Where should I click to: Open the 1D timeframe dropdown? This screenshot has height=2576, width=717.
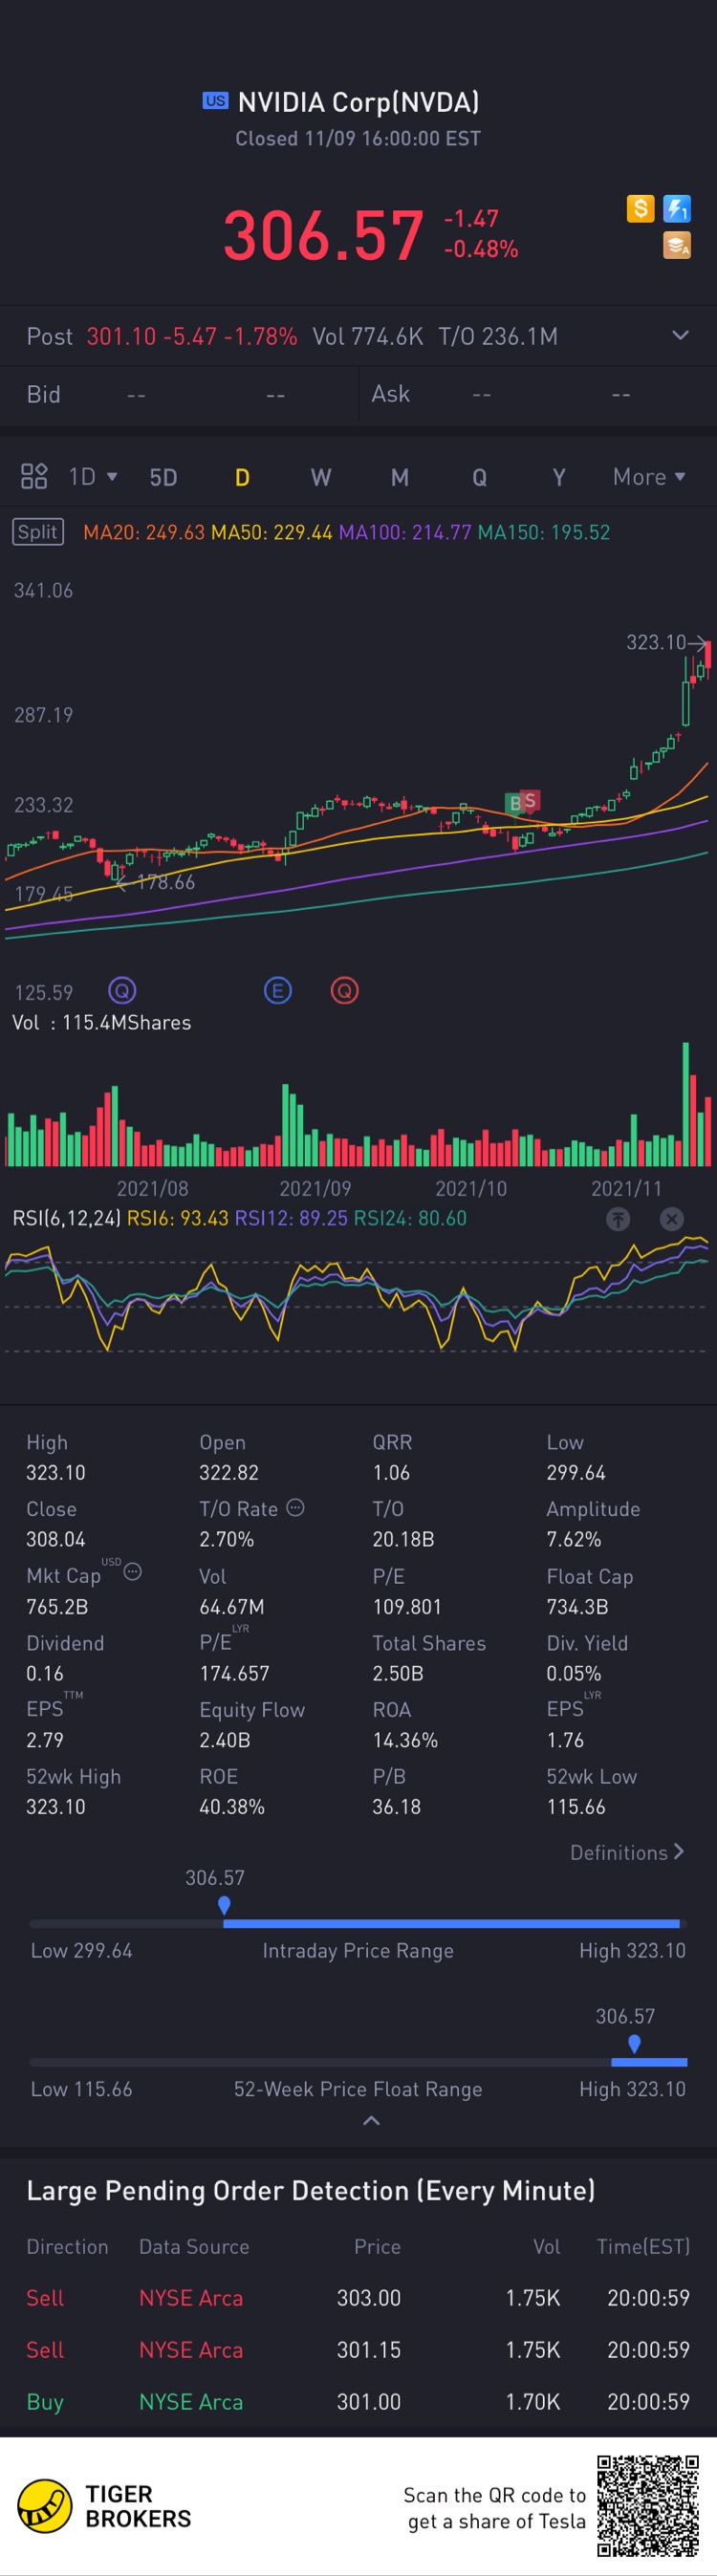pos(92,476)
